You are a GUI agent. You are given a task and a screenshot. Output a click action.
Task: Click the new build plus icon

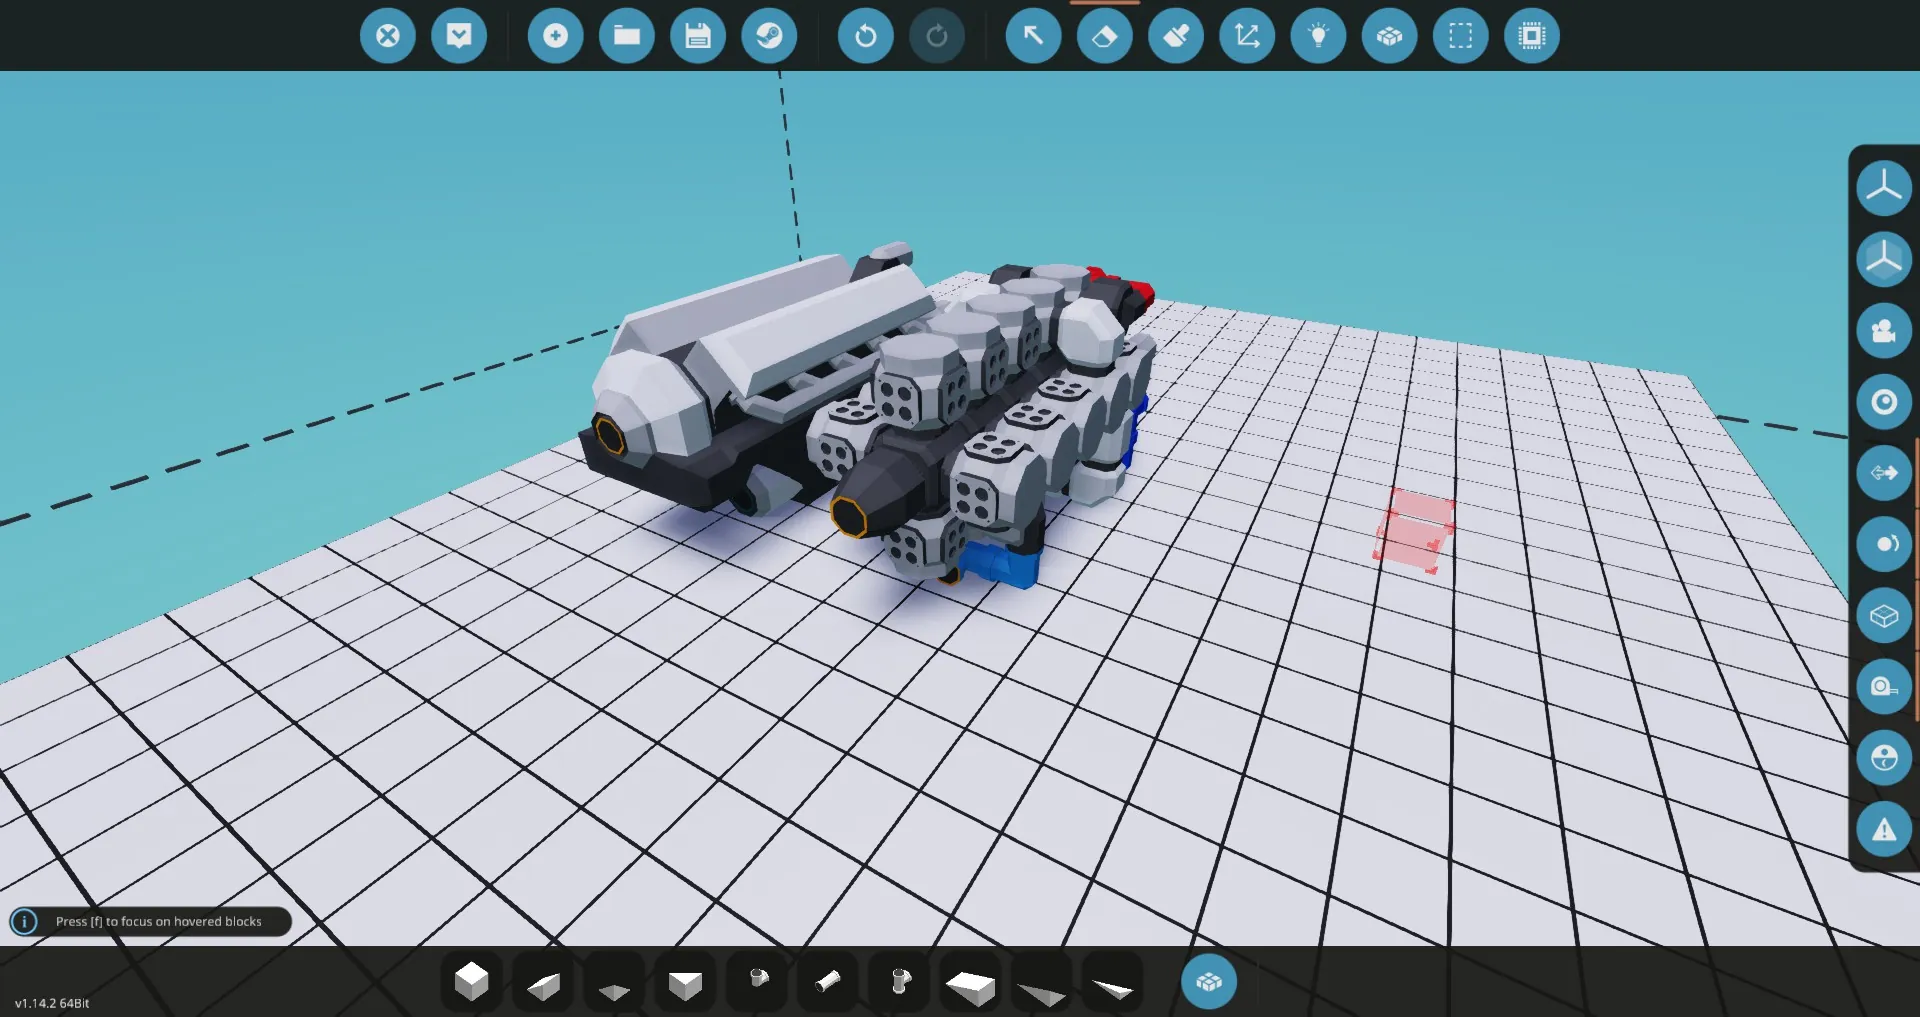(555, 36)
